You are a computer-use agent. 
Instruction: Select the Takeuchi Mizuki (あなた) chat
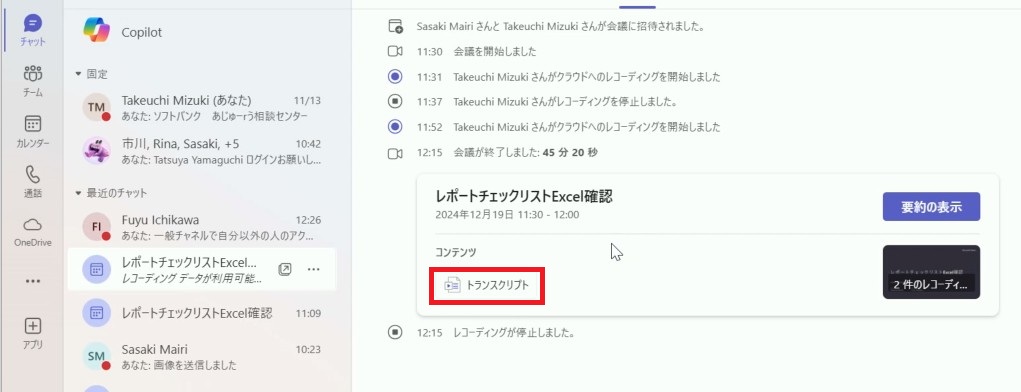[201, 107]
